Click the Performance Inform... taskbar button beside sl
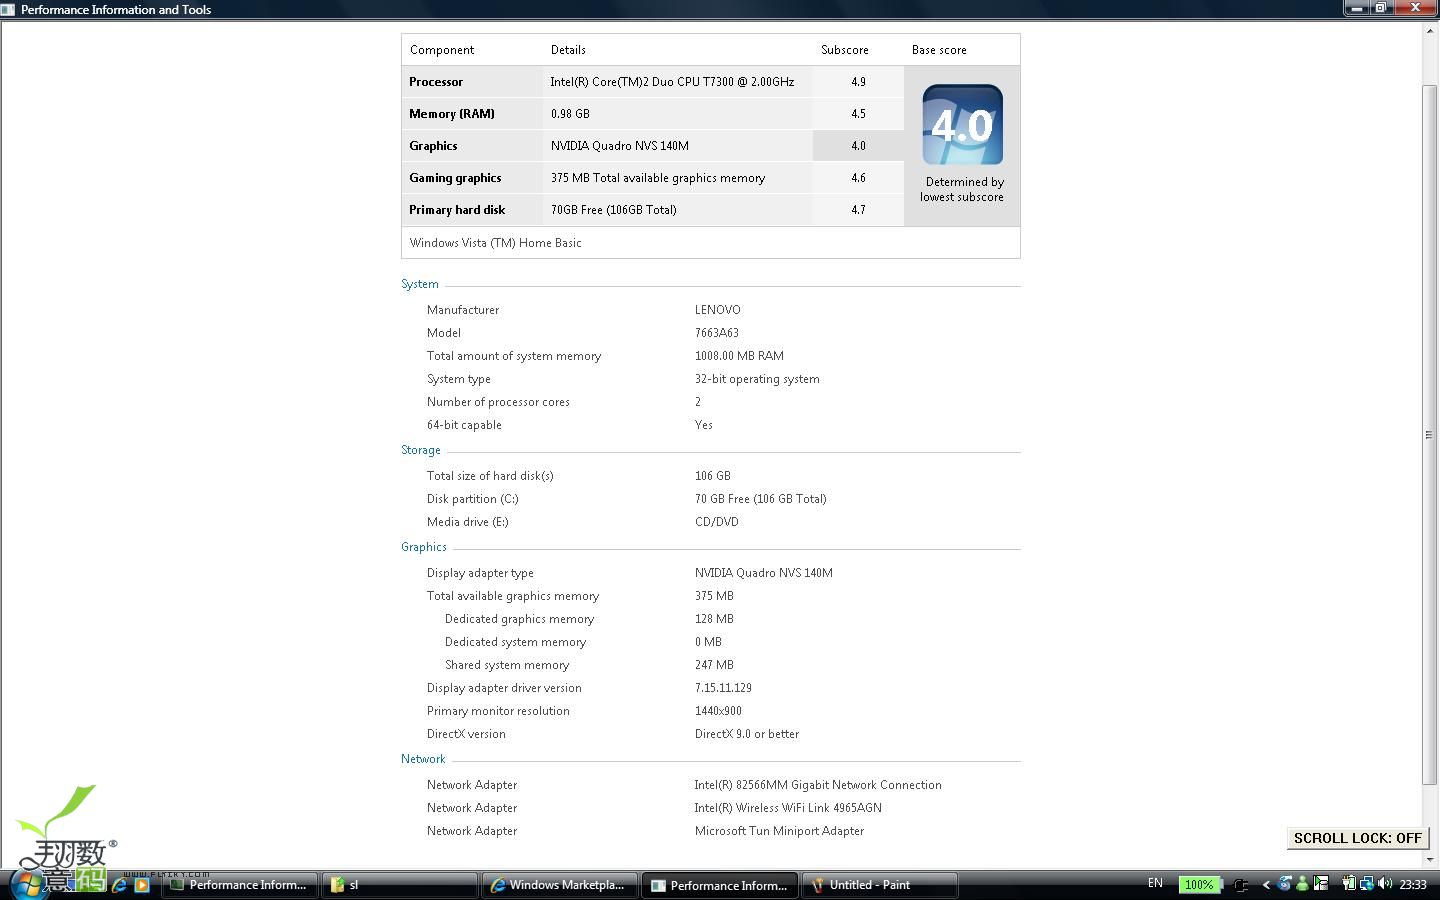This screenshot has width=1440, height=900. click(239, 885)
